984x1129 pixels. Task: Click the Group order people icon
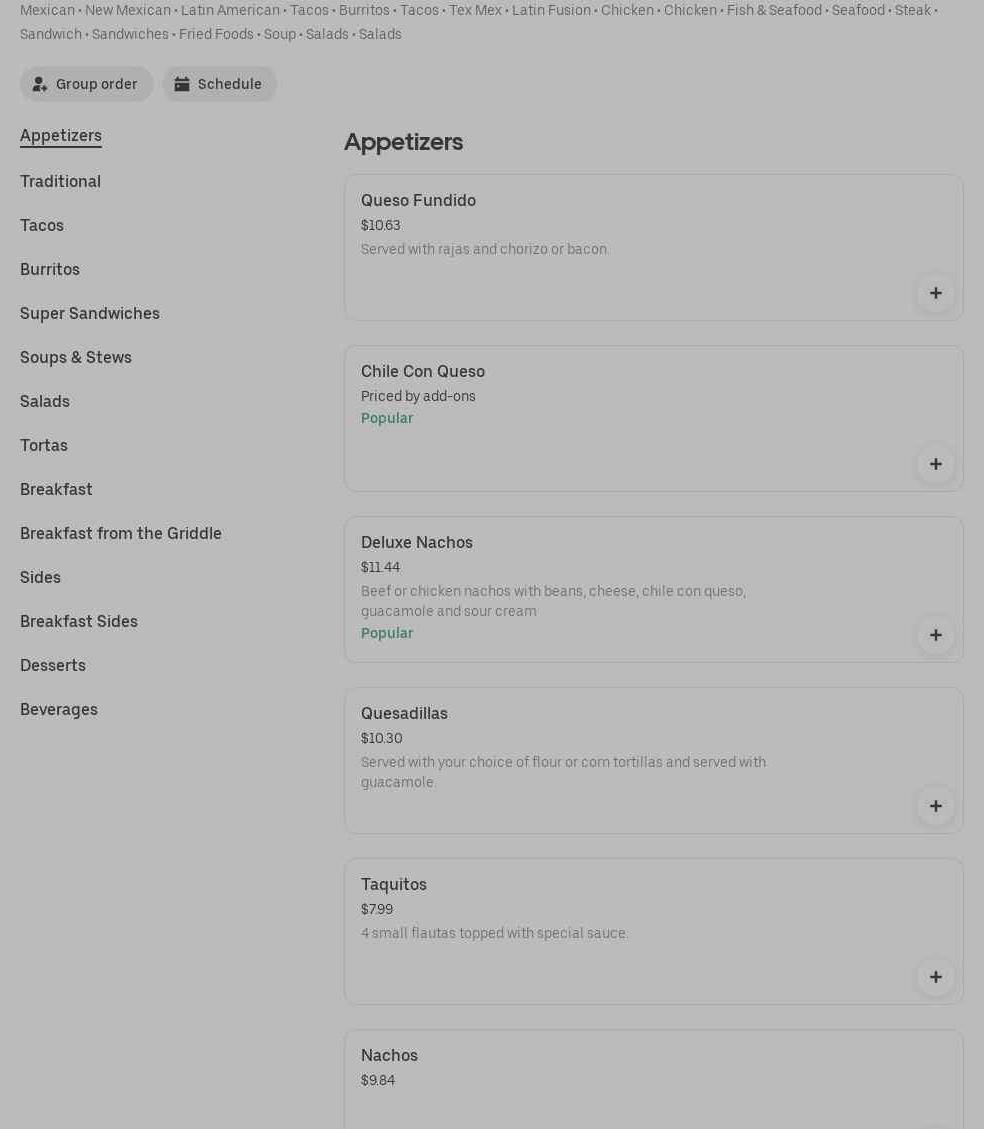pos(40,84)
